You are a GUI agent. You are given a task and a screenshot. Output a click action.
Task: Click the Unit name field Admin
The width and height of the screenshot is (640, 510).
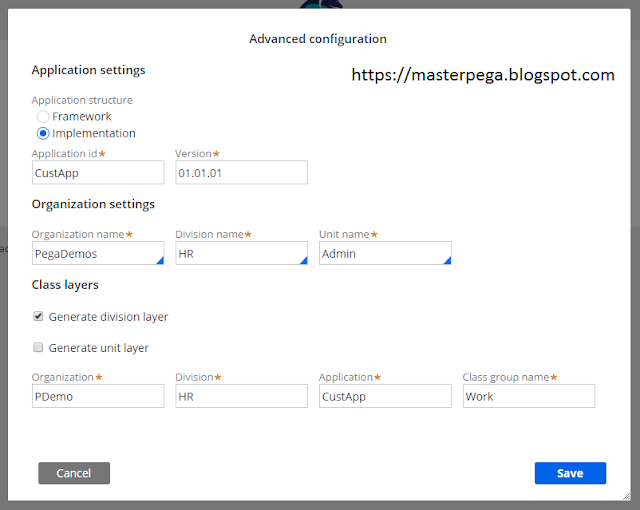385,253
